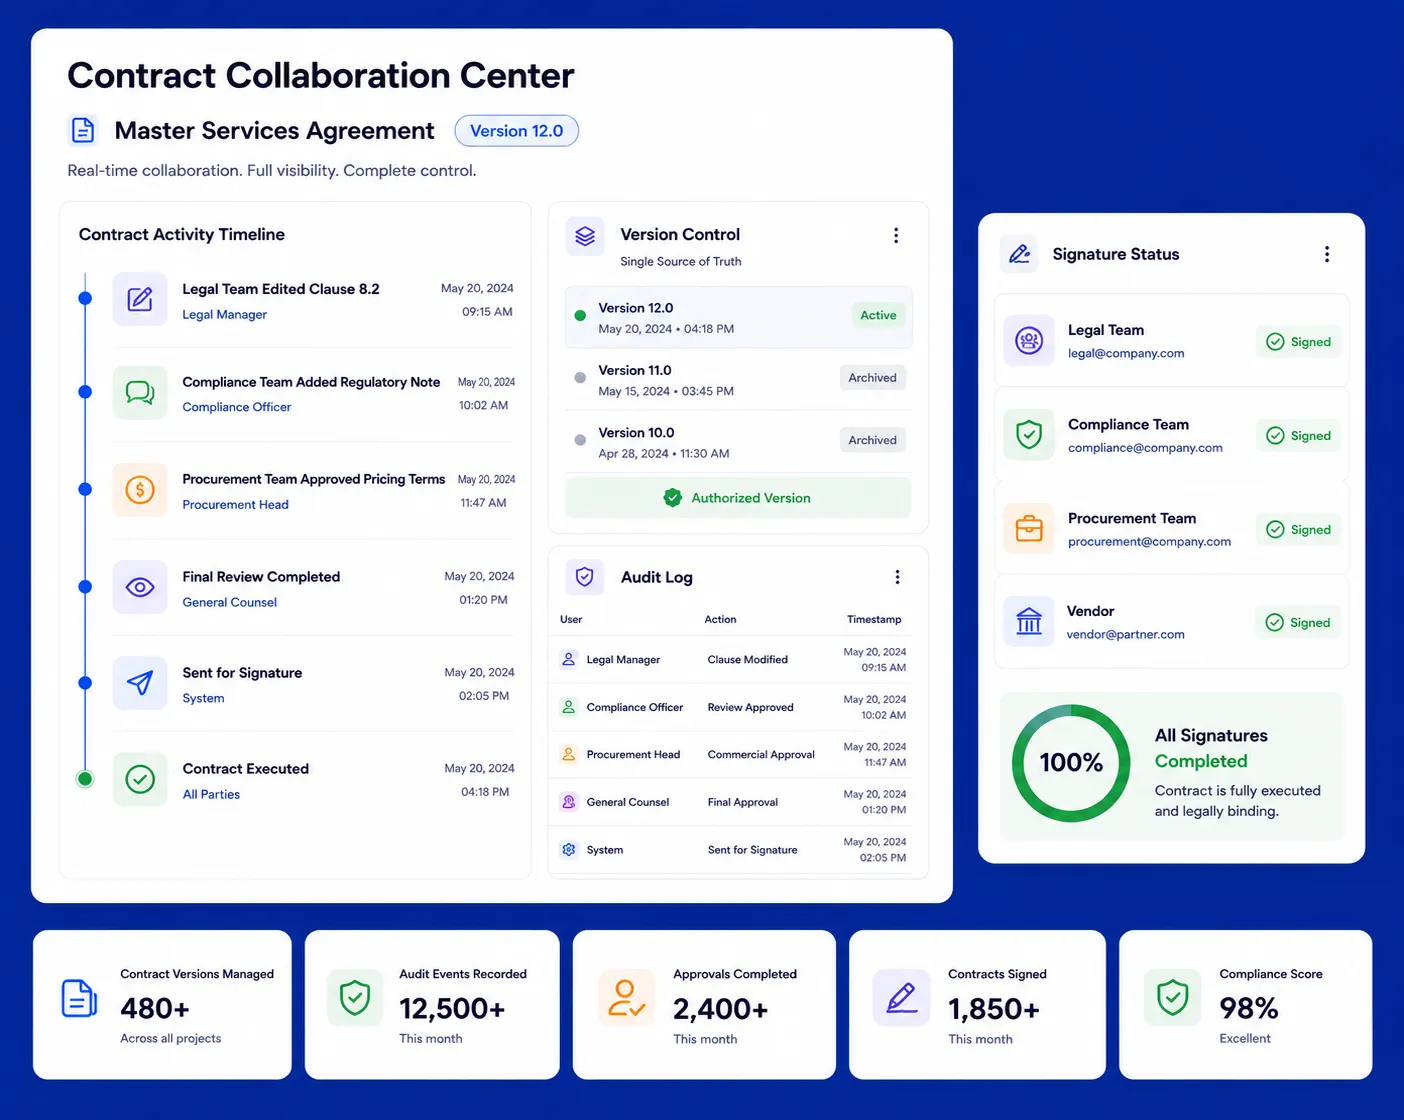
Task: Click the Action column header in Audit Log
Action: [720, 619]
